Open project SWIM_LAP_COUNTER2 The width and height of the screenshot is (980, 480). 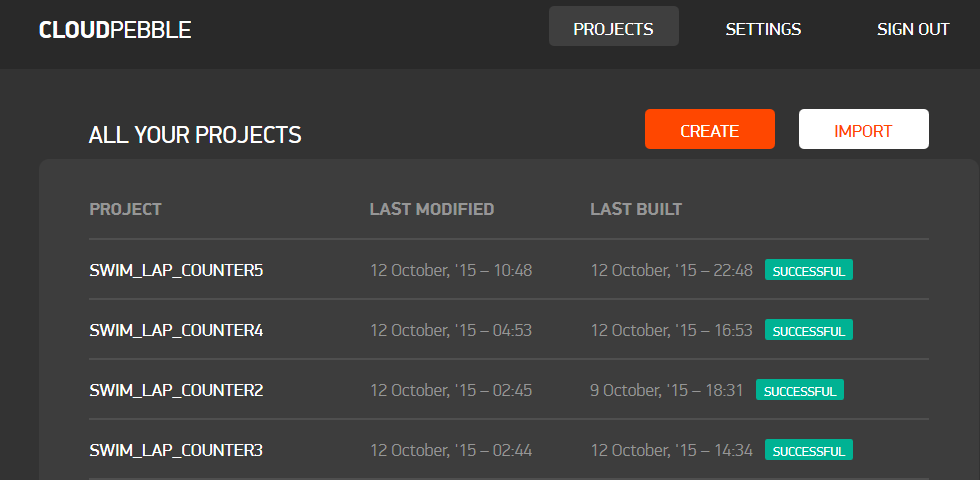click(176, 391)
